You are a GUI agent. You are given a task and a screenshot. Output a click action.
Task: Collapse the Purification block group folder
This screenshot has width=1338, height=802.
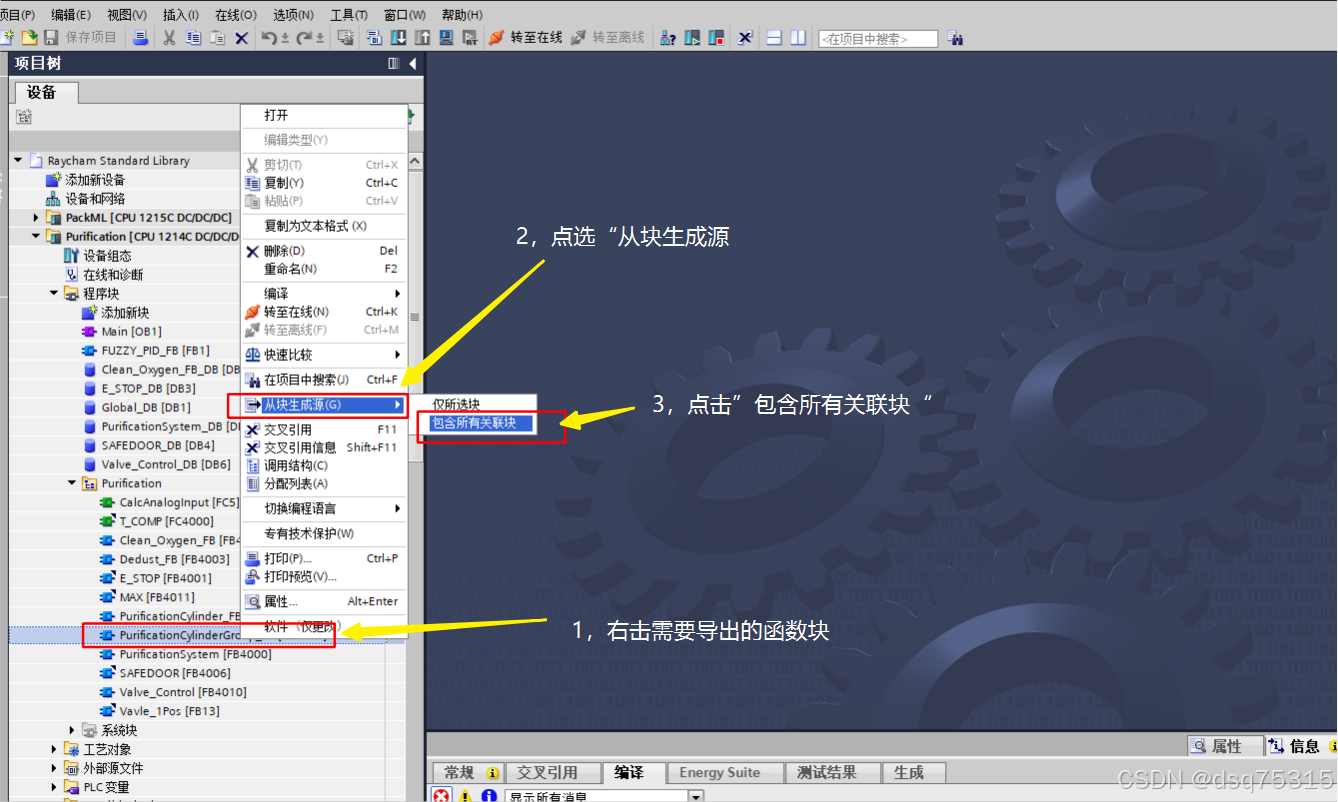coord(72,483)
